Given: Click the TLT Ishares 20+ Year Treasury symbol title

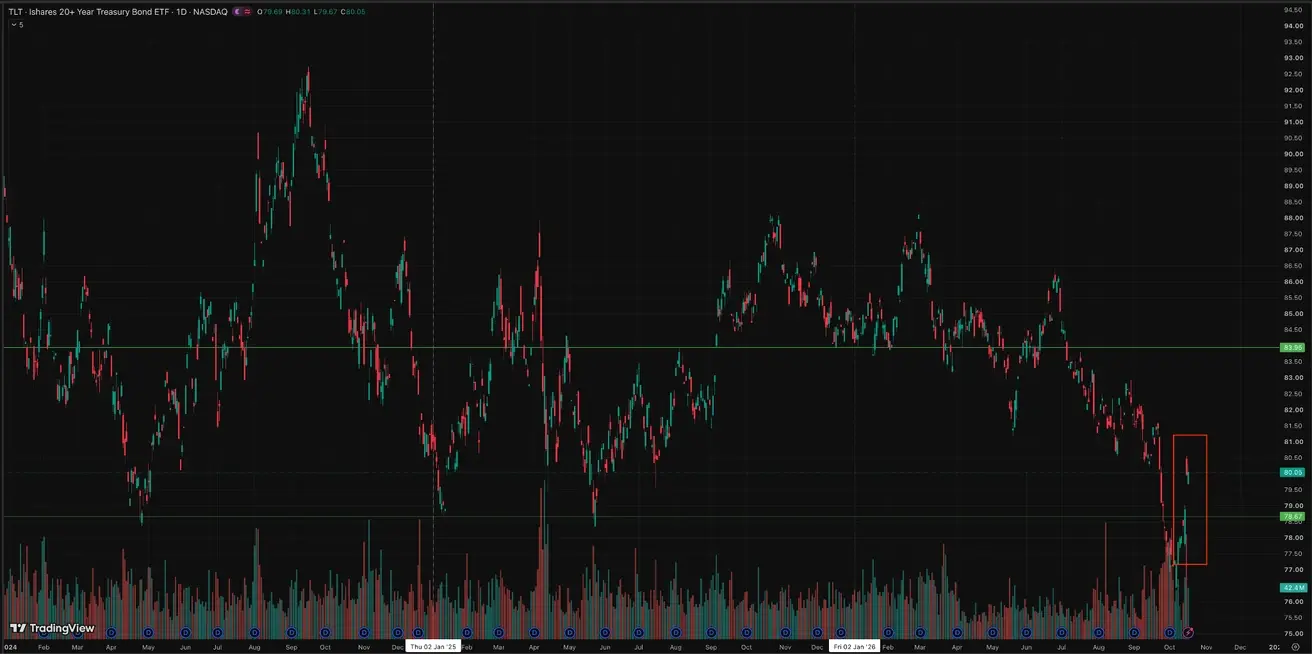Looking at the screenshot, I should click(91, 11).
